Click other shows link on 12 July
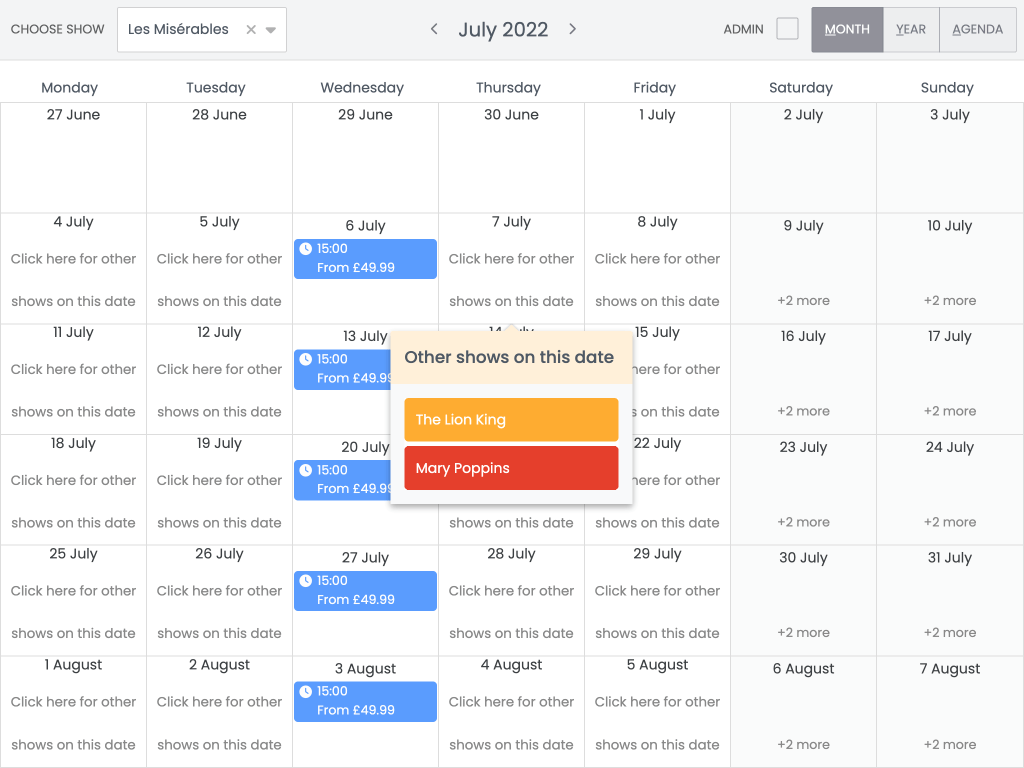Screen dimensions: 1024x768 click(x=219, y=391)
